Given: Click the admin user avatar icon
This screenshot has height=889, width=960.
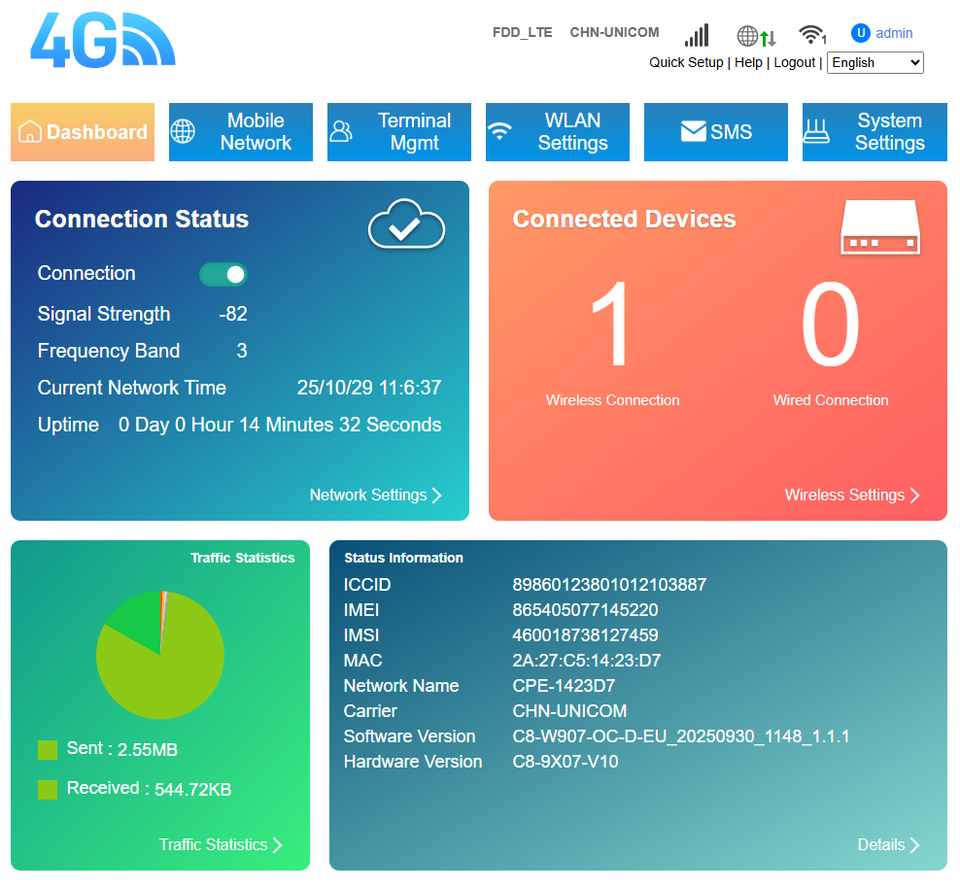Looking at the screenshot, I should tap(860, 33).
